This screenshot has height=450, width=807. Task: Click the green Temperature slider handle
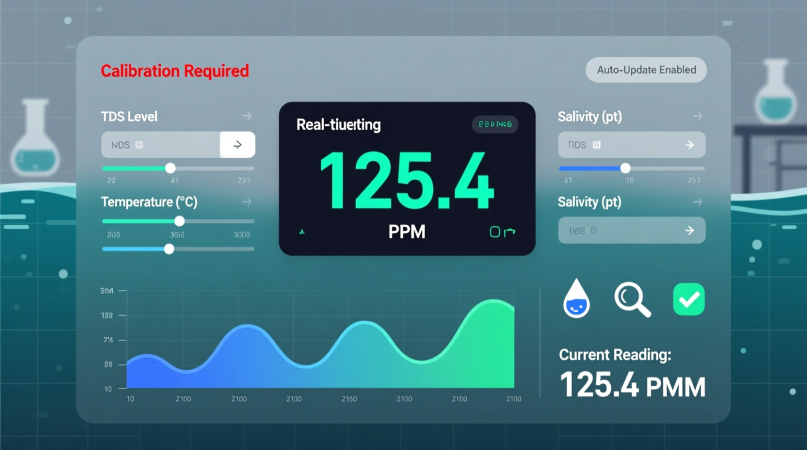pyautogui.click(x=180, y=221)
